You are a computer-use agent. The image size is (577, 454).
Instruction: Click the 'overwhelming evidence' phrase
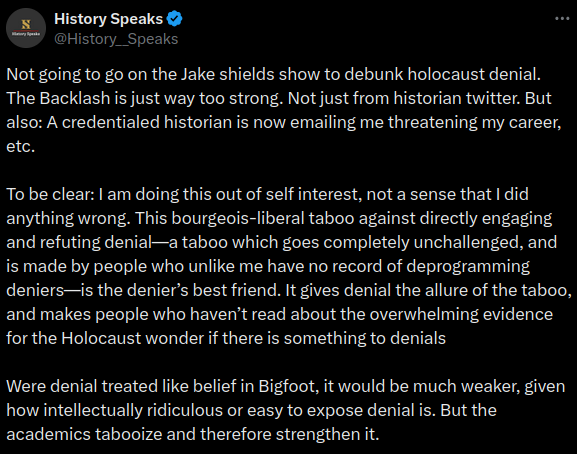461,315
